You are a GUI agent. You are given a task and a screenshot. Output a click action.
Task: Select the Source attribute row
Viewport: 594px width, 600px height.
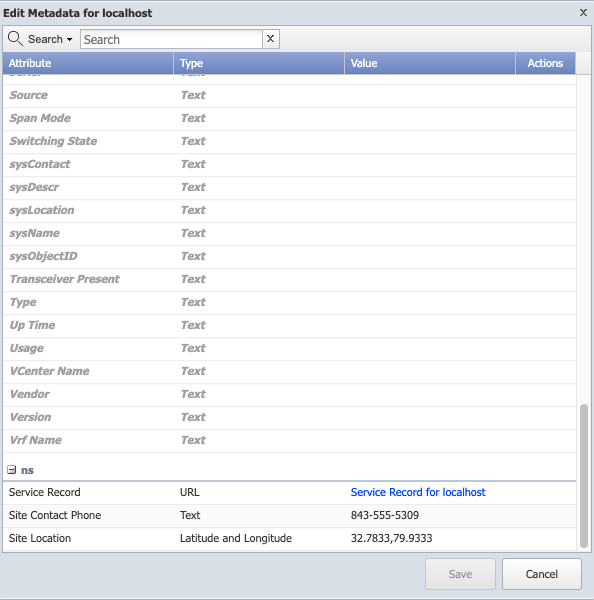click(x=289, y=96)
